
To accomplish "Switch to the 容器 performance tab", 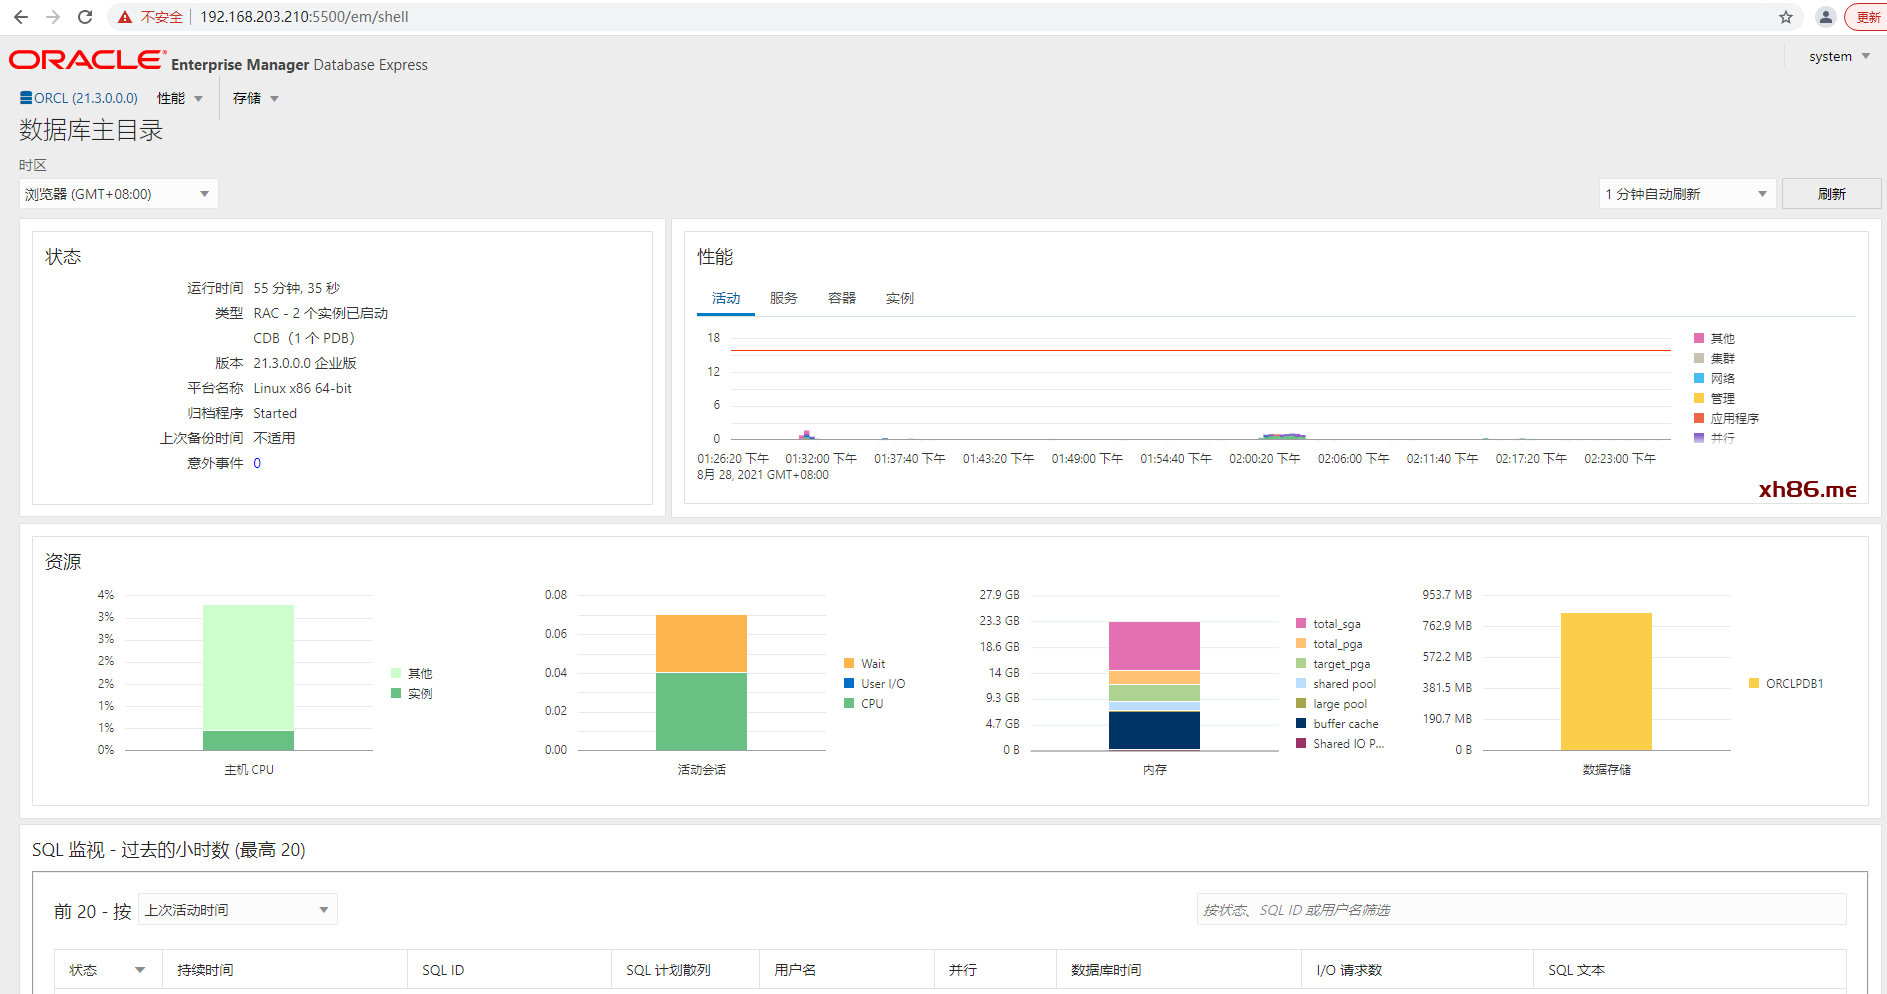I will pos(841,298).
